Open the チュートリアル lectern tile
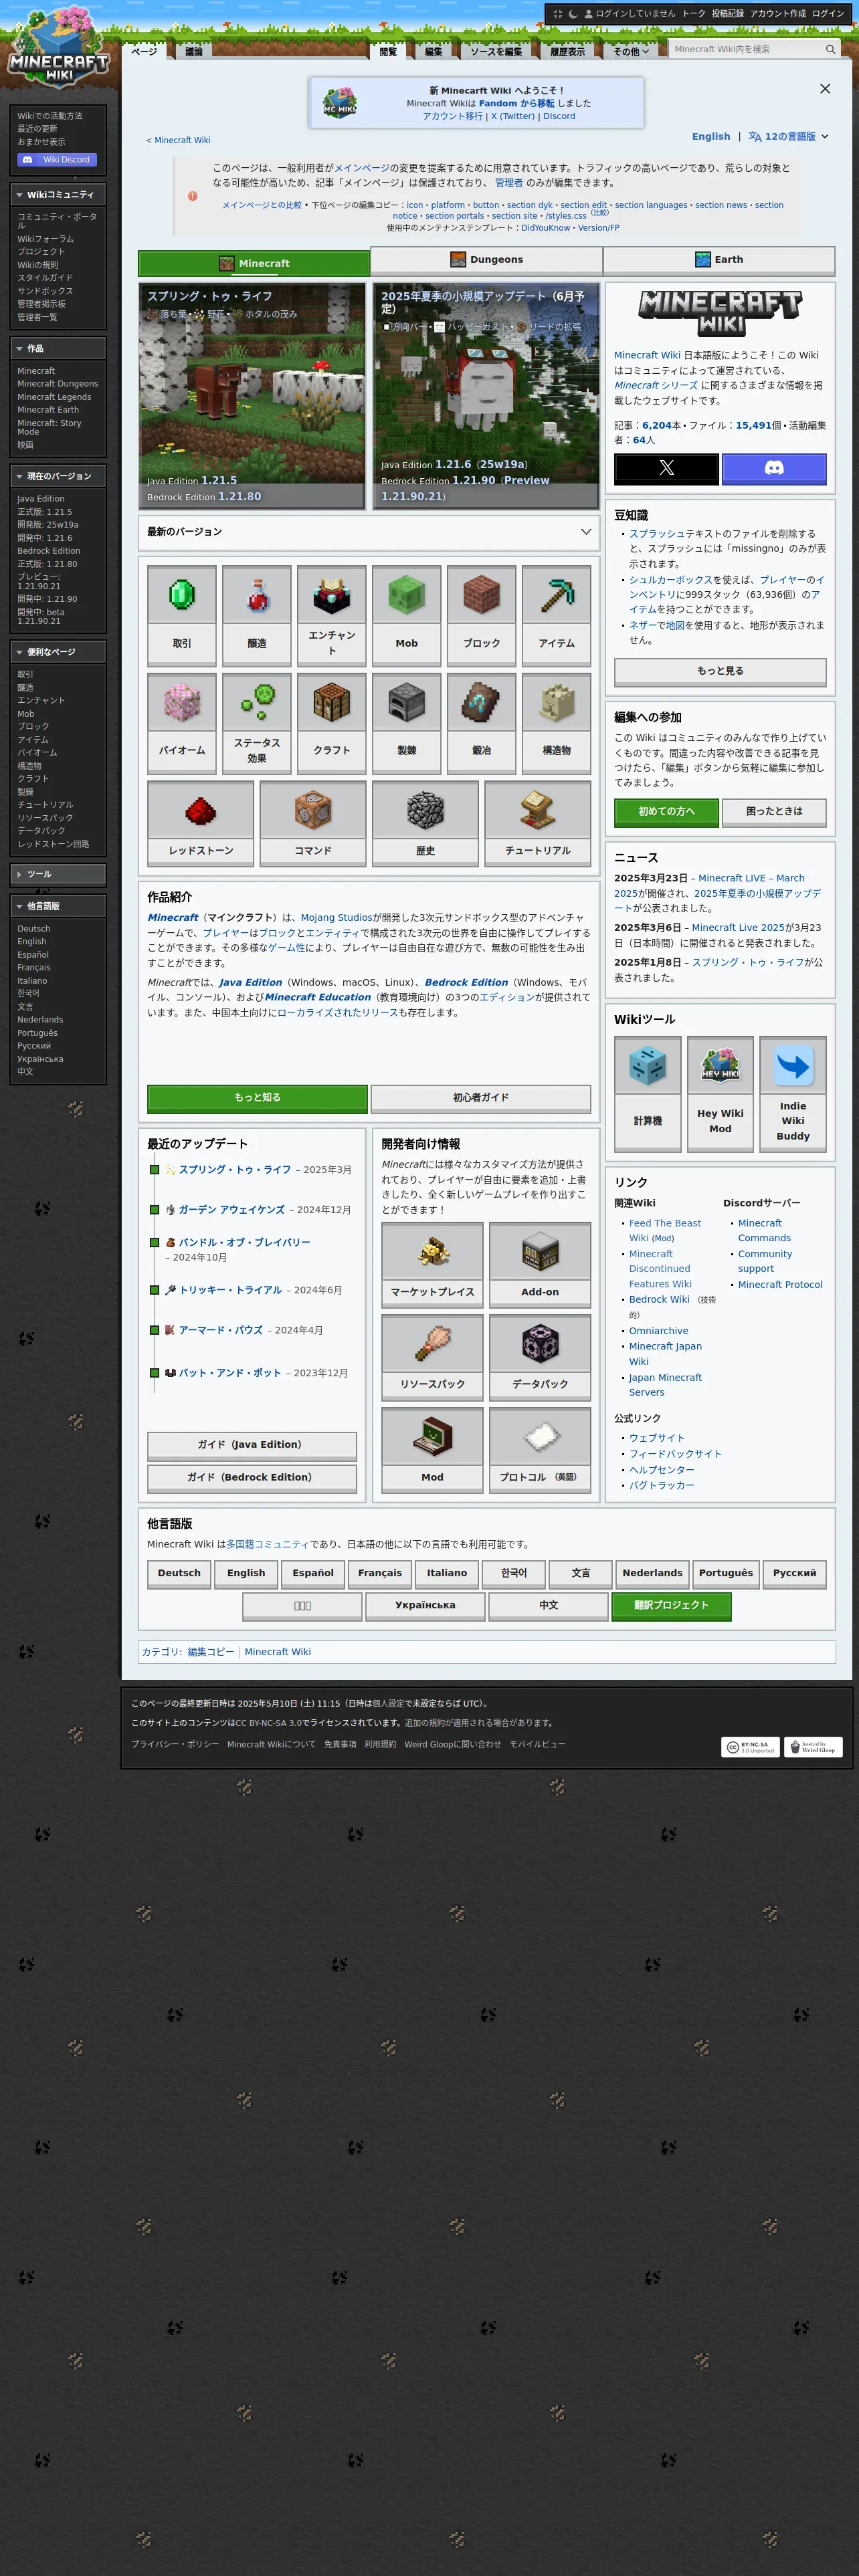Image resolution: width=859 pixels, height=2576 pixels. coord(538,823)
